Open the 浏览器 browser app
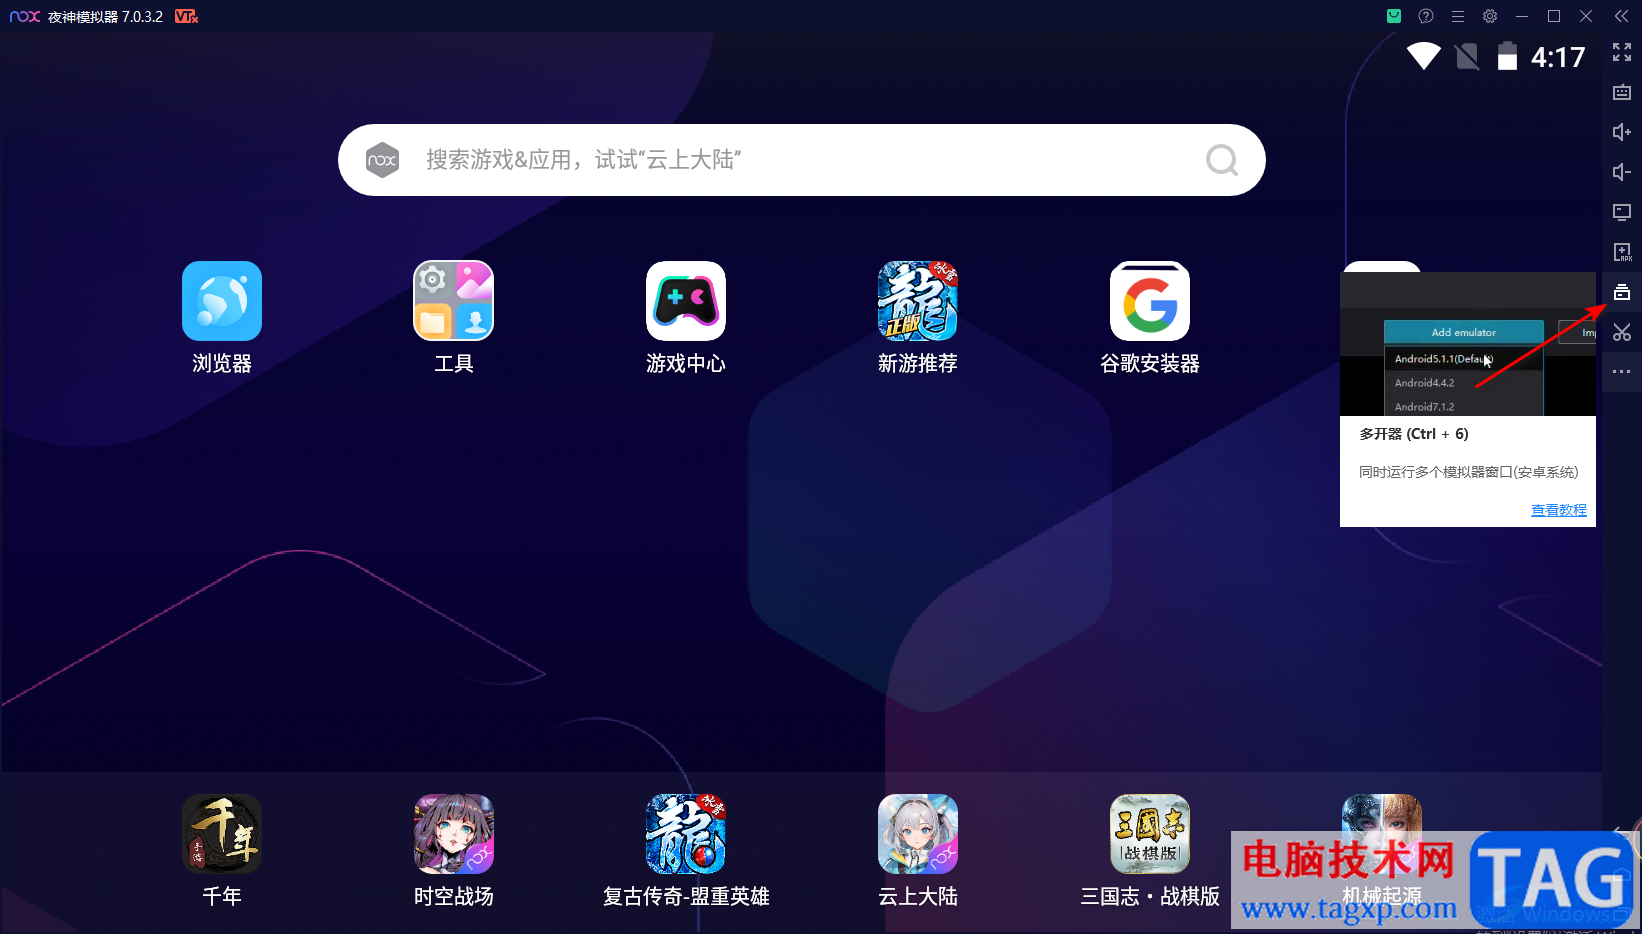 pyautogui.click(x=222, y=301)
